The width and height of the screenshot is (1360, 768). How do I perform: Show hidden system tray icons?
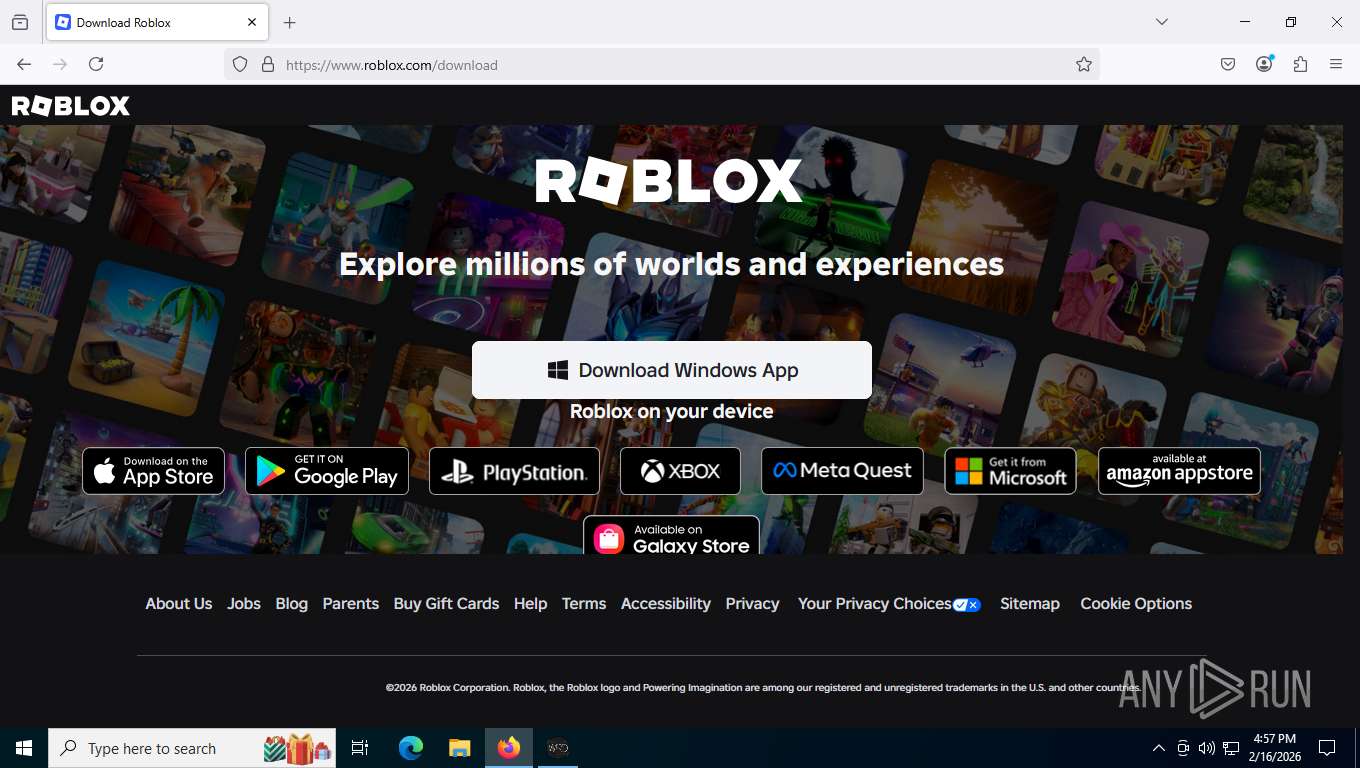coord(1159,748)
